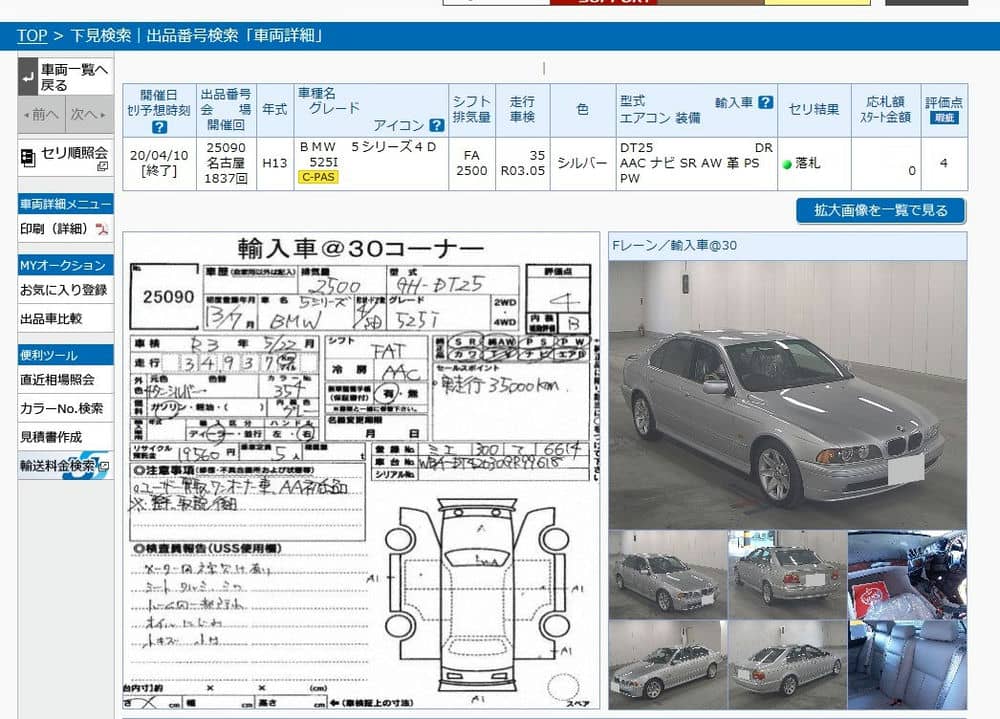
Task: Click 落札 result text
Action: 807,163
